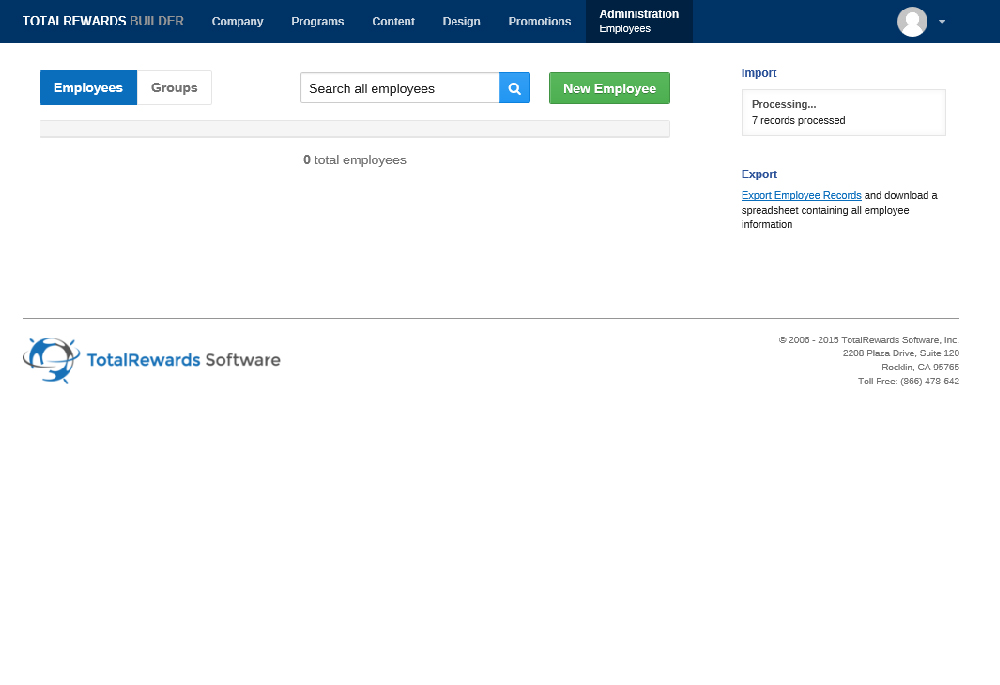This screenshot has width=1000, height=685.
Task: Select the Administration Employees nav item
Action: tap(639, 21)
